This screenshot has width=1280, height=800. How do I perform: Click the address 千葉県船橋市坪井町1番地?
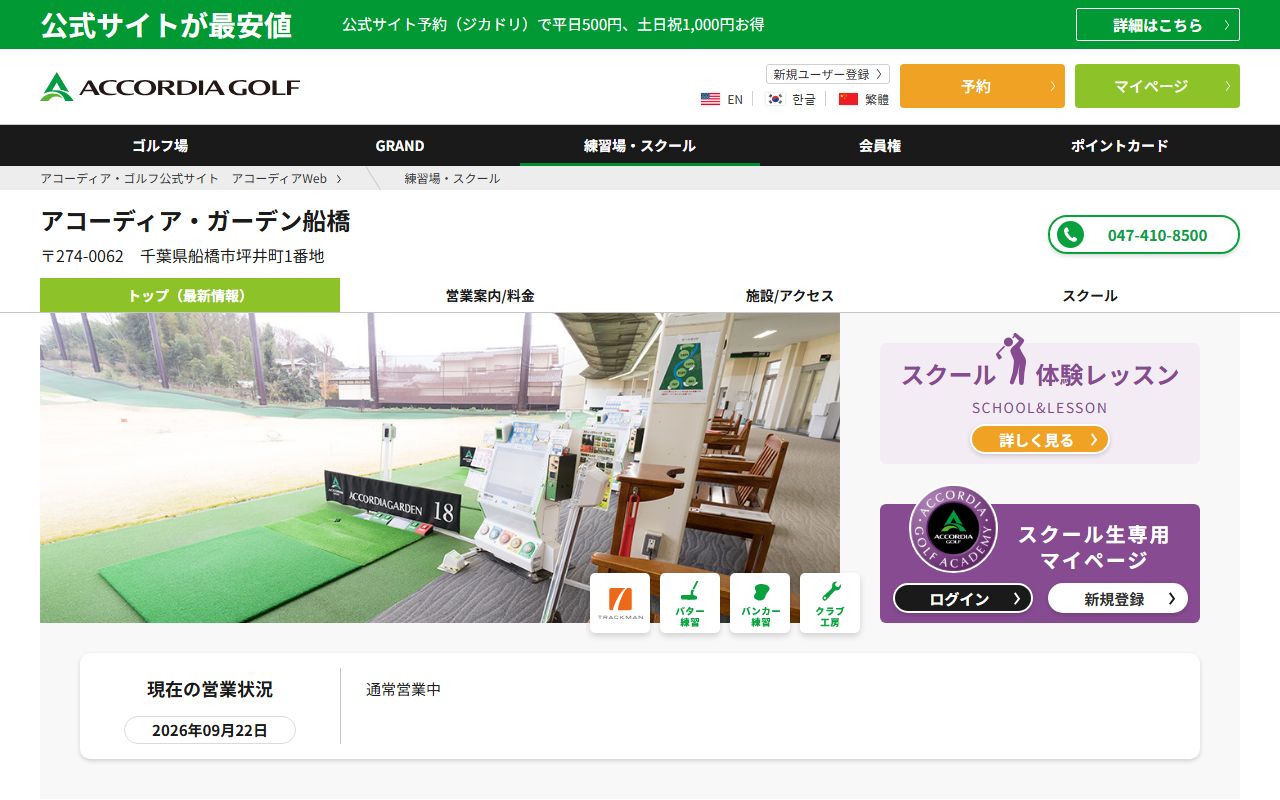tap(233, 256)
